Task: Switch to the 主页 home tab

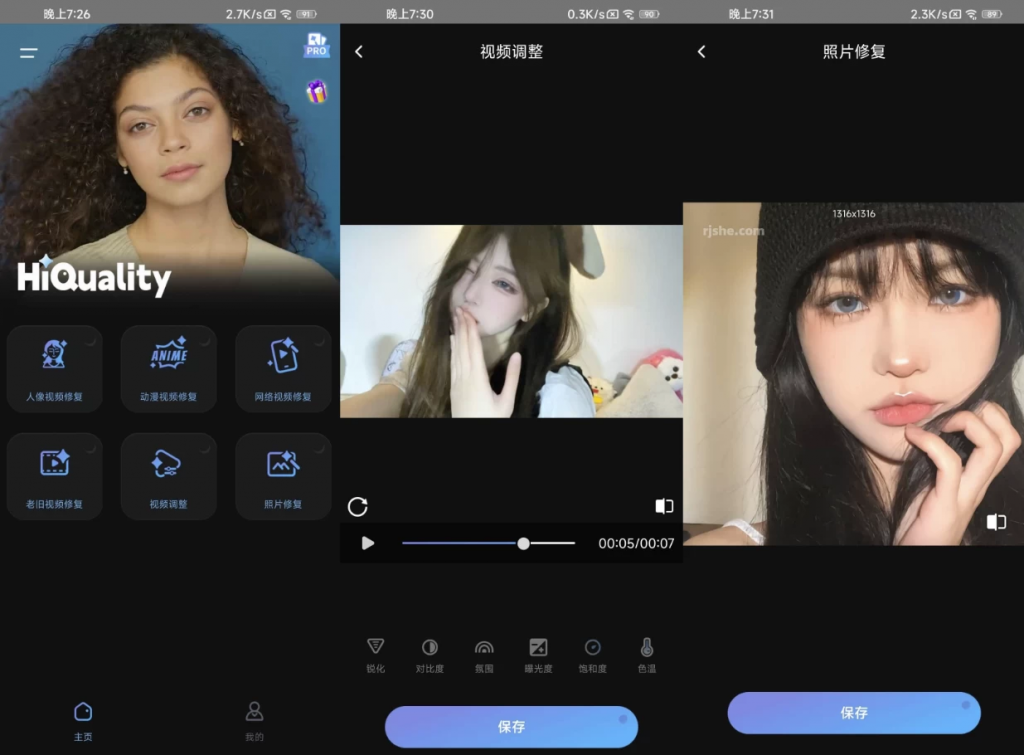Action: (x=83, y=720)
